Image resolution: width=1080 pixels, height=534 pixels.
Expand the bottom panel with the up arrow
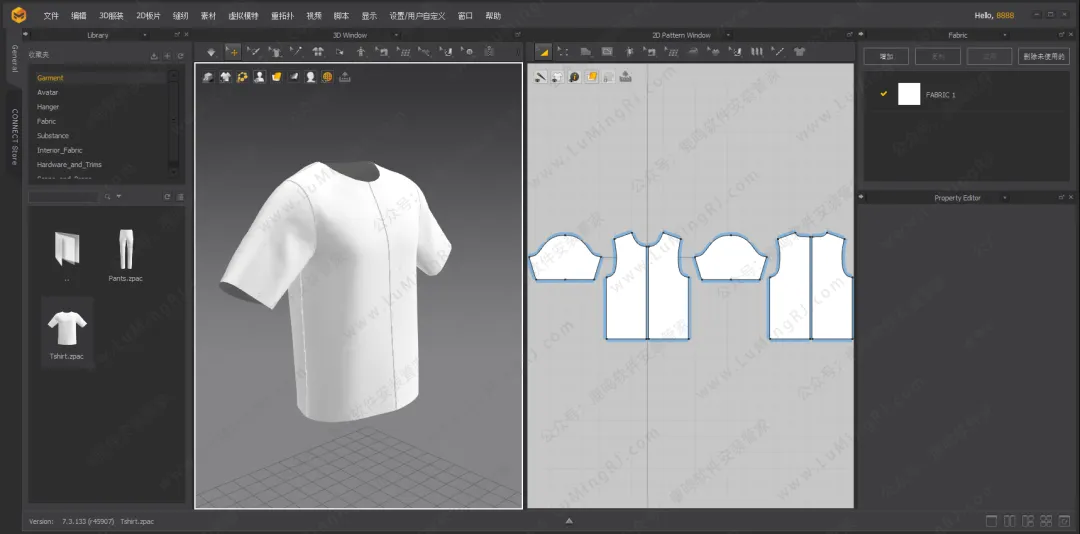[x=568, y=521]
